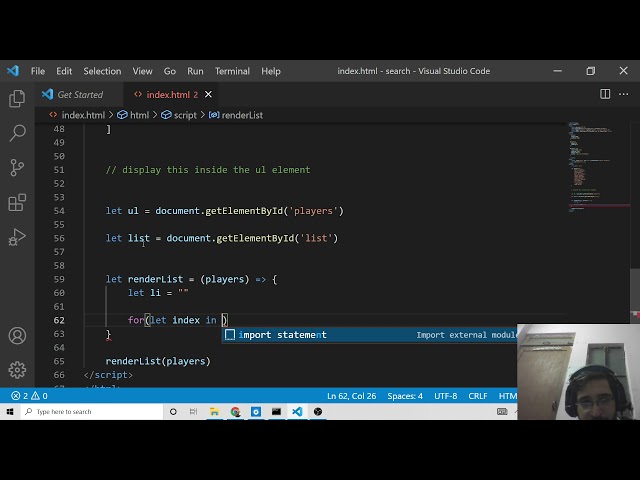This screenshot has width=640, height=480.
Task: Change line endings via CRLF status item
Action: 478,396
